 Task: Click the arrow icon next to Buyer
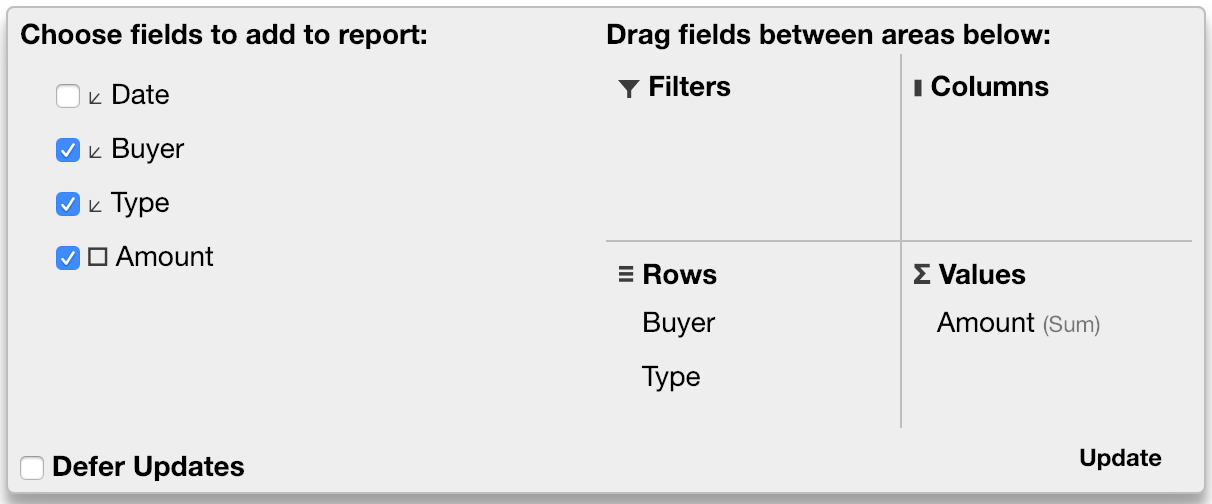click(96, 151)
